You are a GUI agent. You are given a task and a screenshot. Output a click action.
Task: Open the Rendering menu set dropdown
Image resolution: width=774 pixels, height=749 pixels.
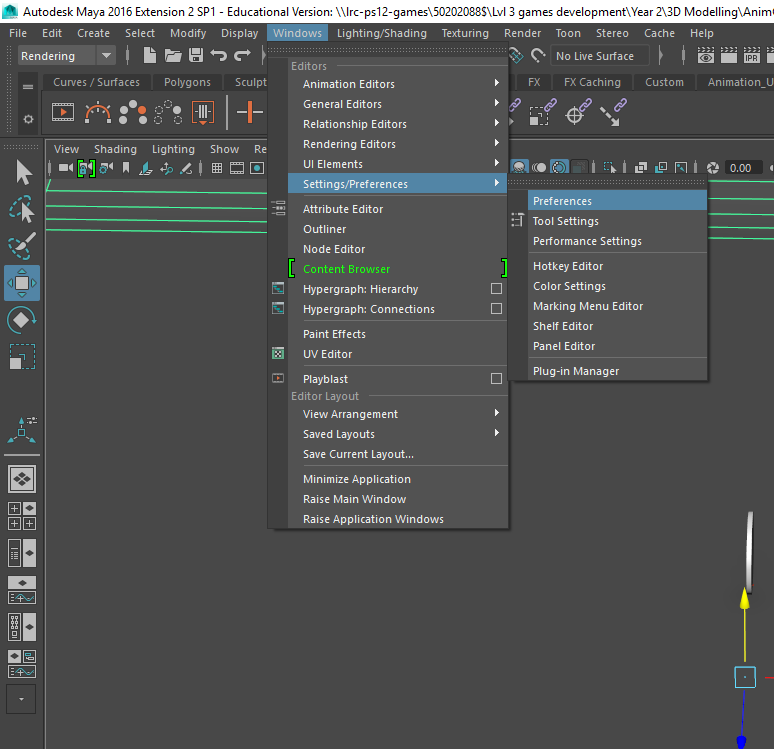(66, 56)
